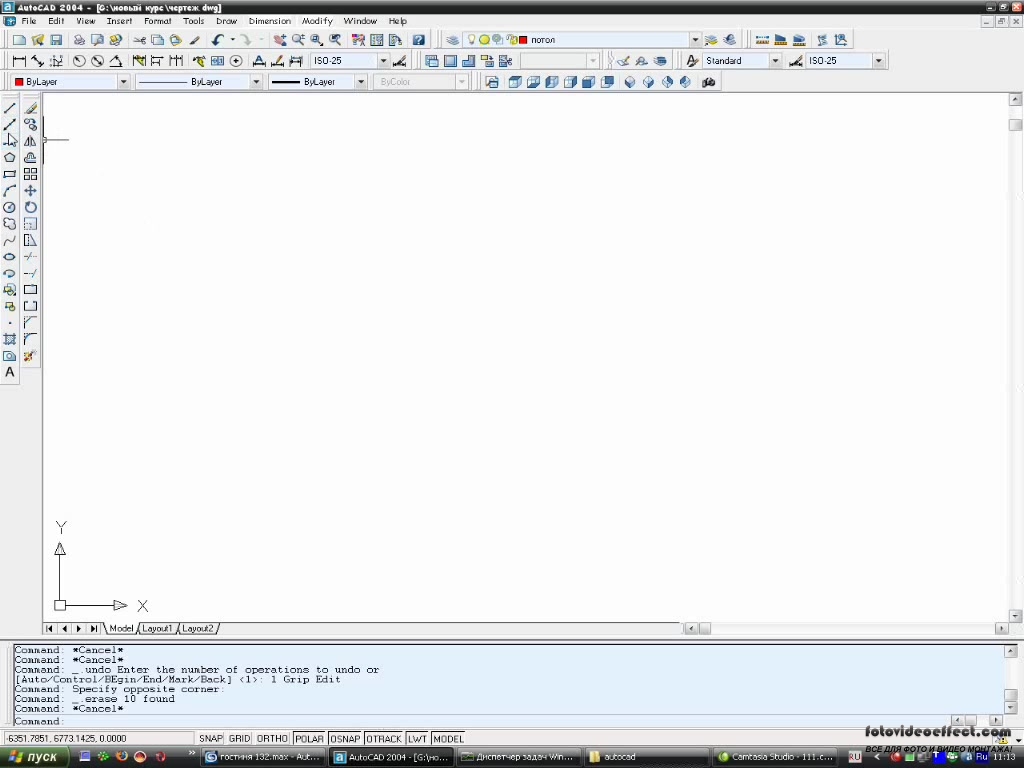Toggle LWT lineweight display
This screenshot has height=768, width=1024.
tap(417, 739)
